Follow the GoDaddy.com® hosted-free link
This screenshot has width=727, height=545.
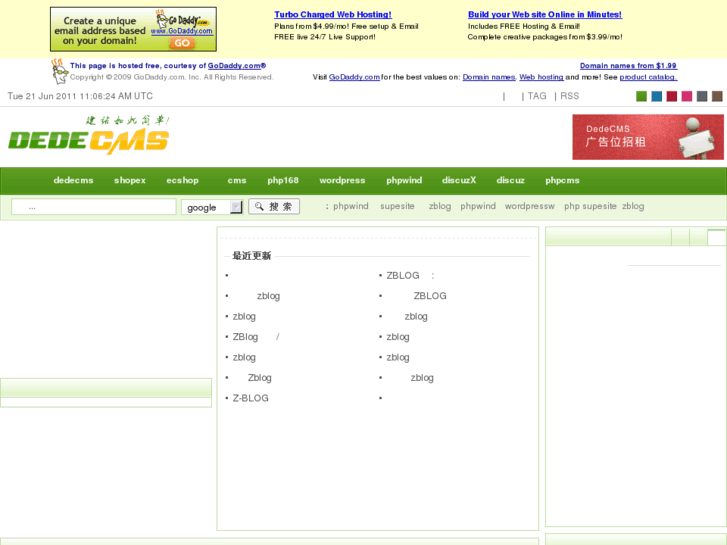point(236,66)
